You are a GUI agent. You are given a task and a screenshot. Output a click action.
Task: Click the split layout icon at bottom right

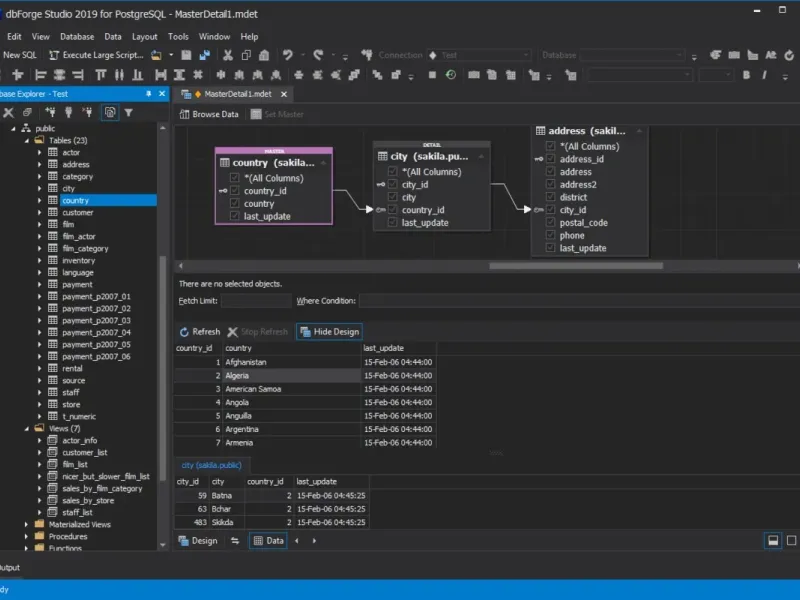click(x=773, y=541)
